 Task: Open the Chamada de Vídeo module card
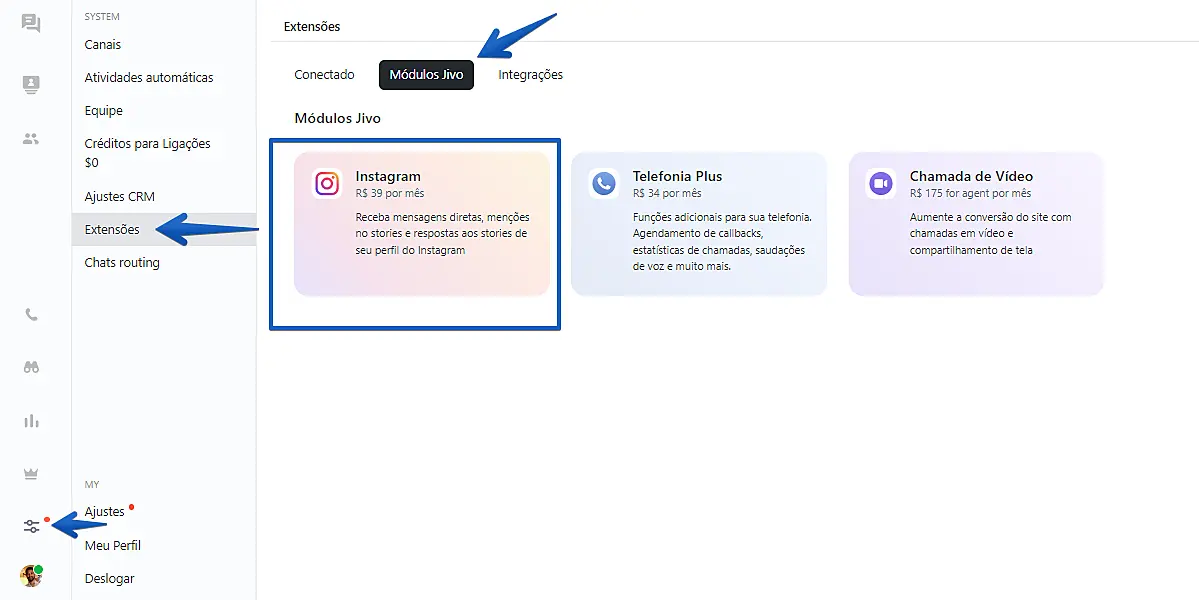pyautogui.click(x=975, y=224)
